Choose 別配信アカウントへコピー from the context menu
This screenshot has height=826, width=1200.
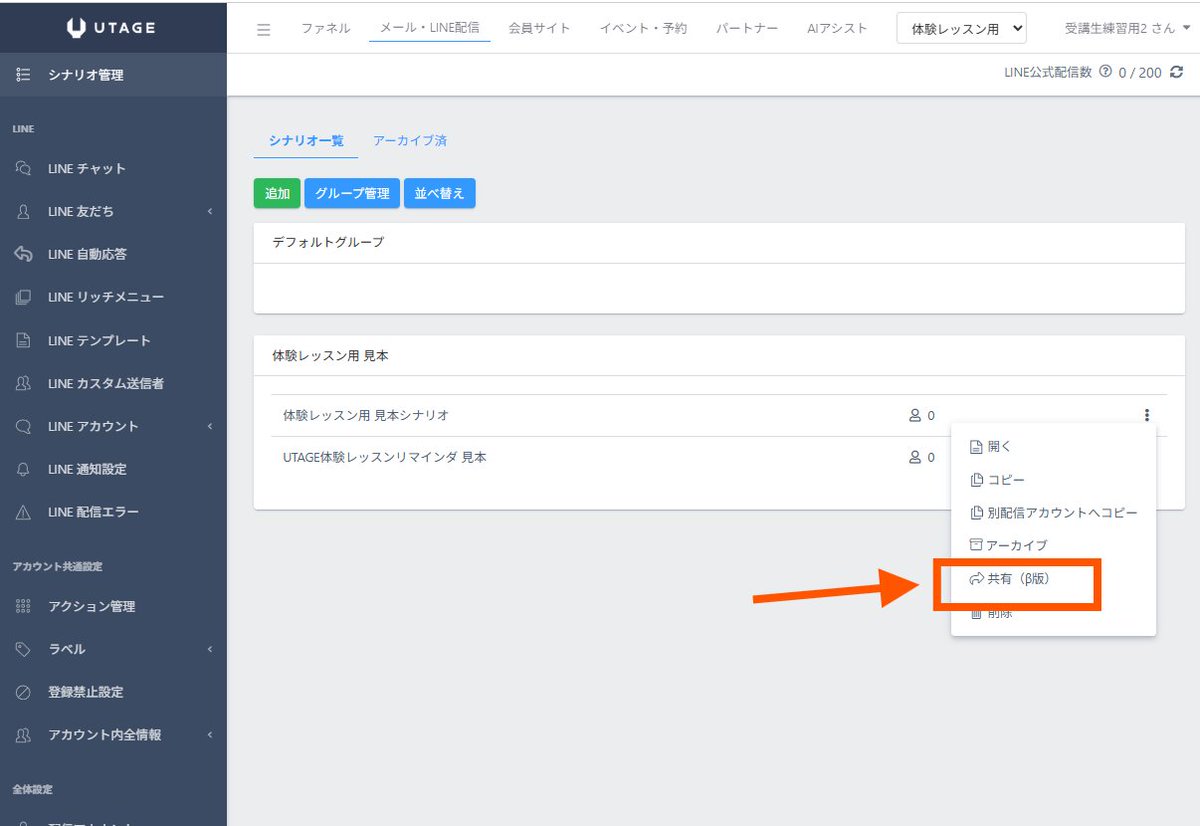(1053, 513)
